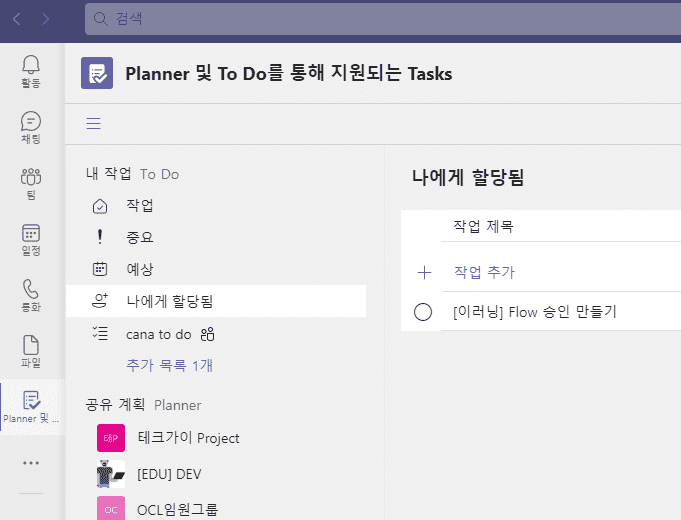
Task: Open 팀 teams in sidebar
Action: tap(31, 183)
